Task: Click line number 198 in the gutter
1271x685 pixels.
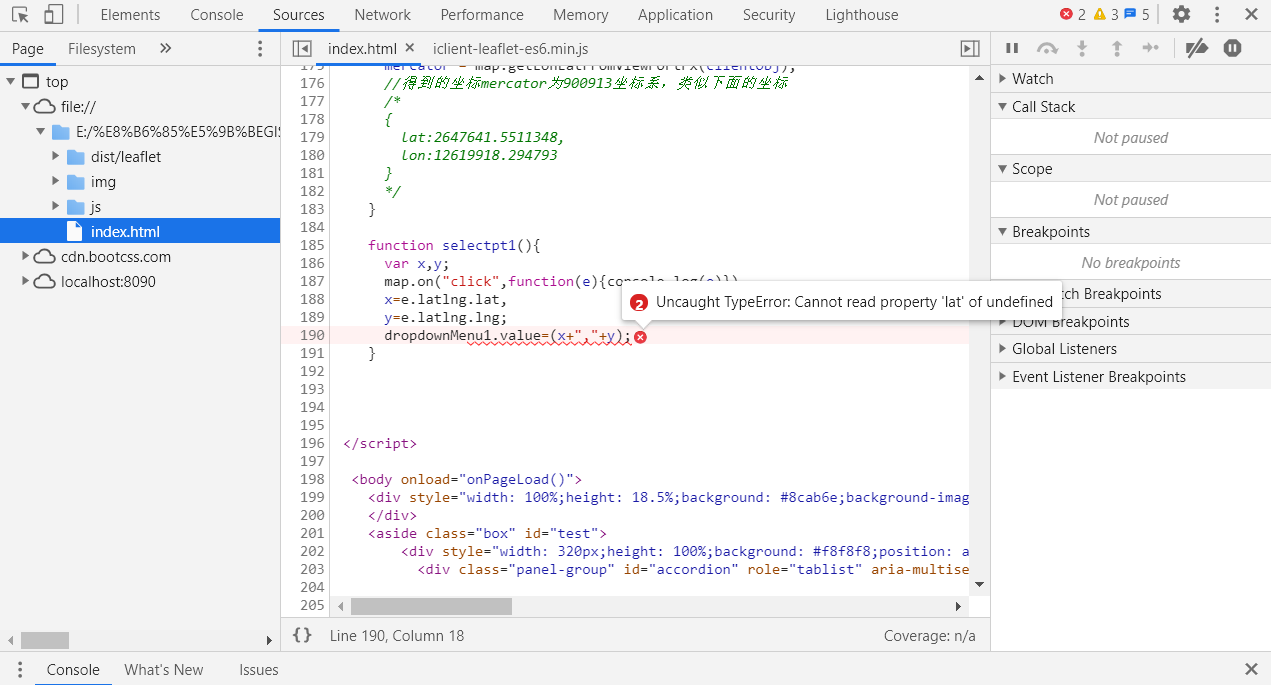Action: (312, 480)
